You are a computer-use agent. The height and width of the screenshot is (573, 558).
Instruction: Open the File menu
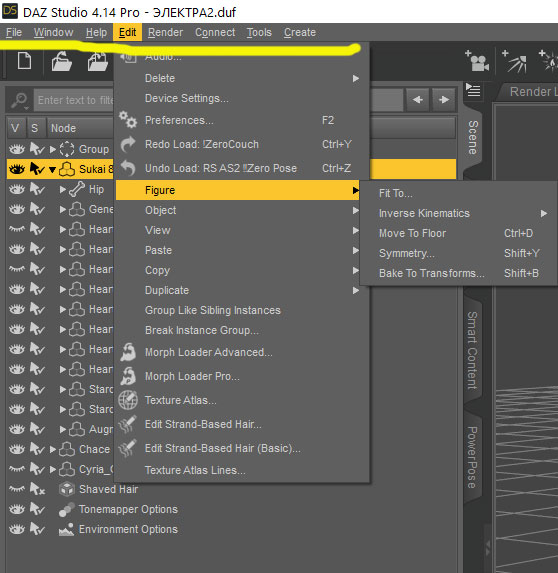tap(14, 32)
